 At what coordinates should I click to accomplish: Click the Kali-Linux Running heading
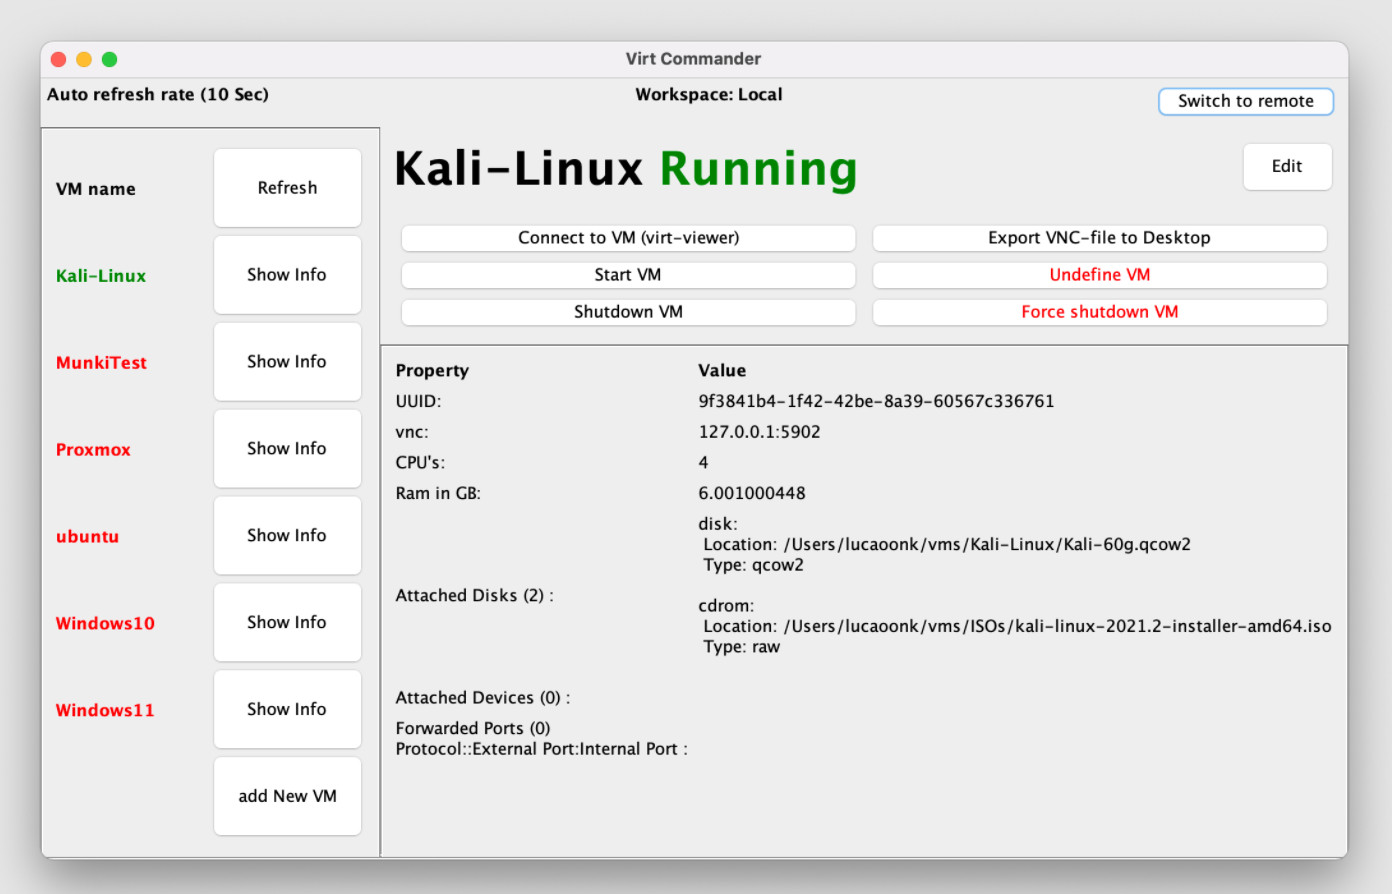[626, 169]
